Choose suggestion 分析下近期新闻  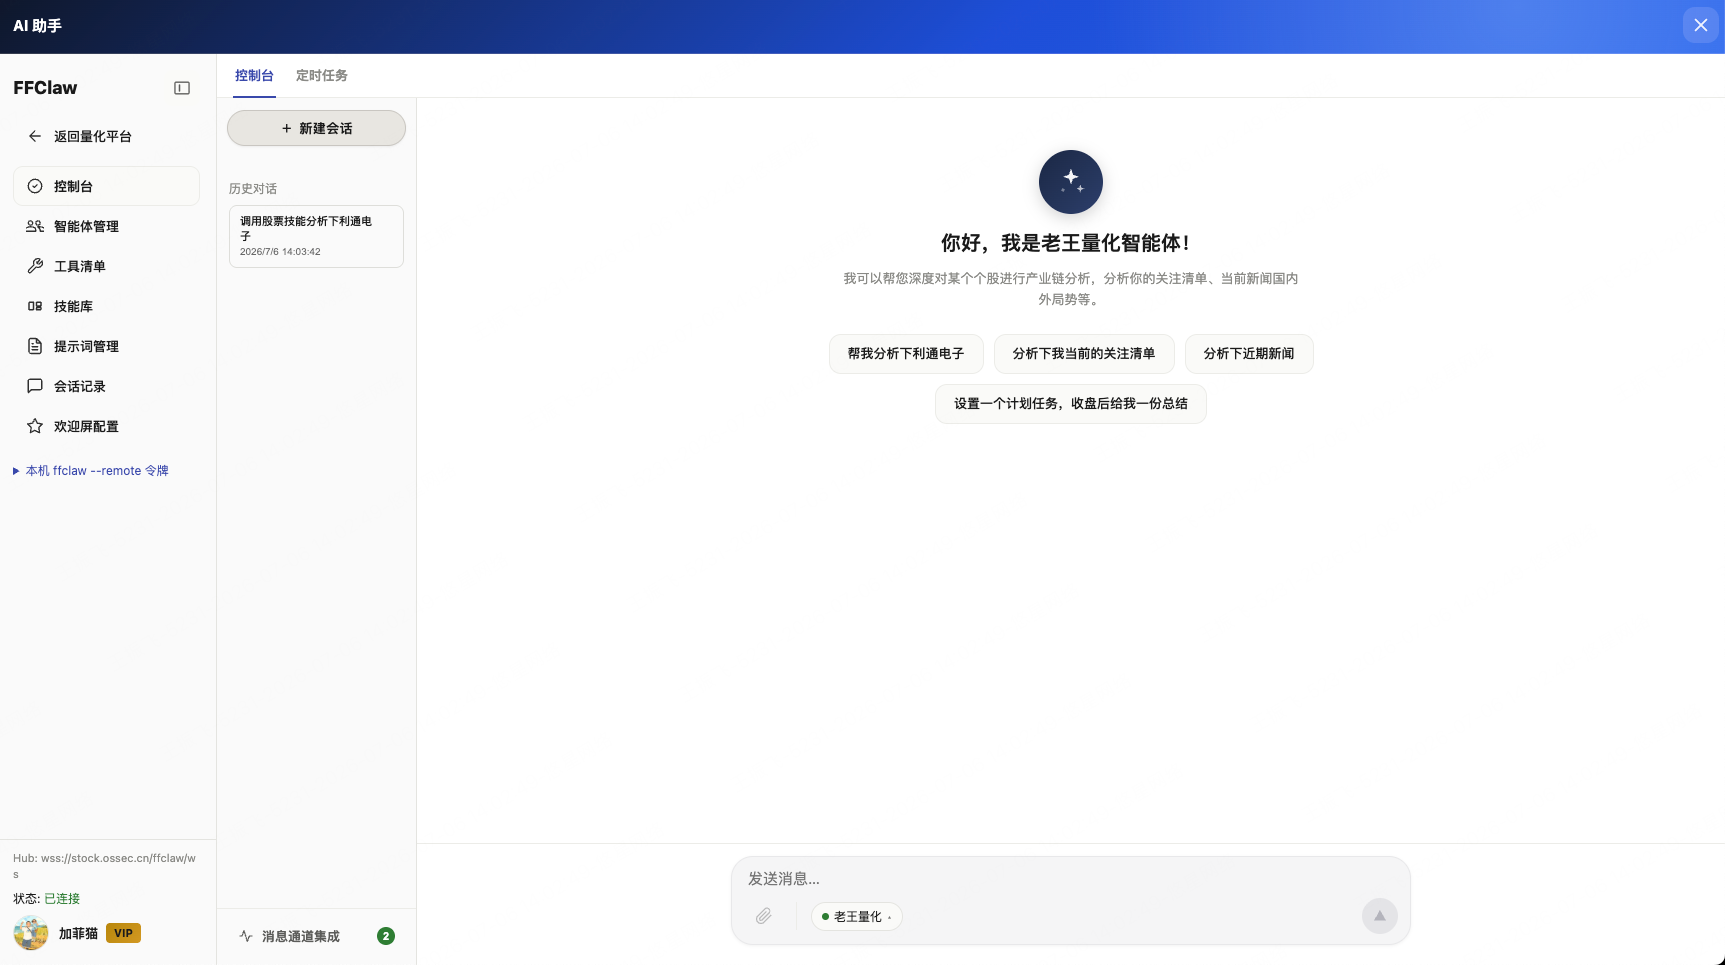(x=1249, y=354)
